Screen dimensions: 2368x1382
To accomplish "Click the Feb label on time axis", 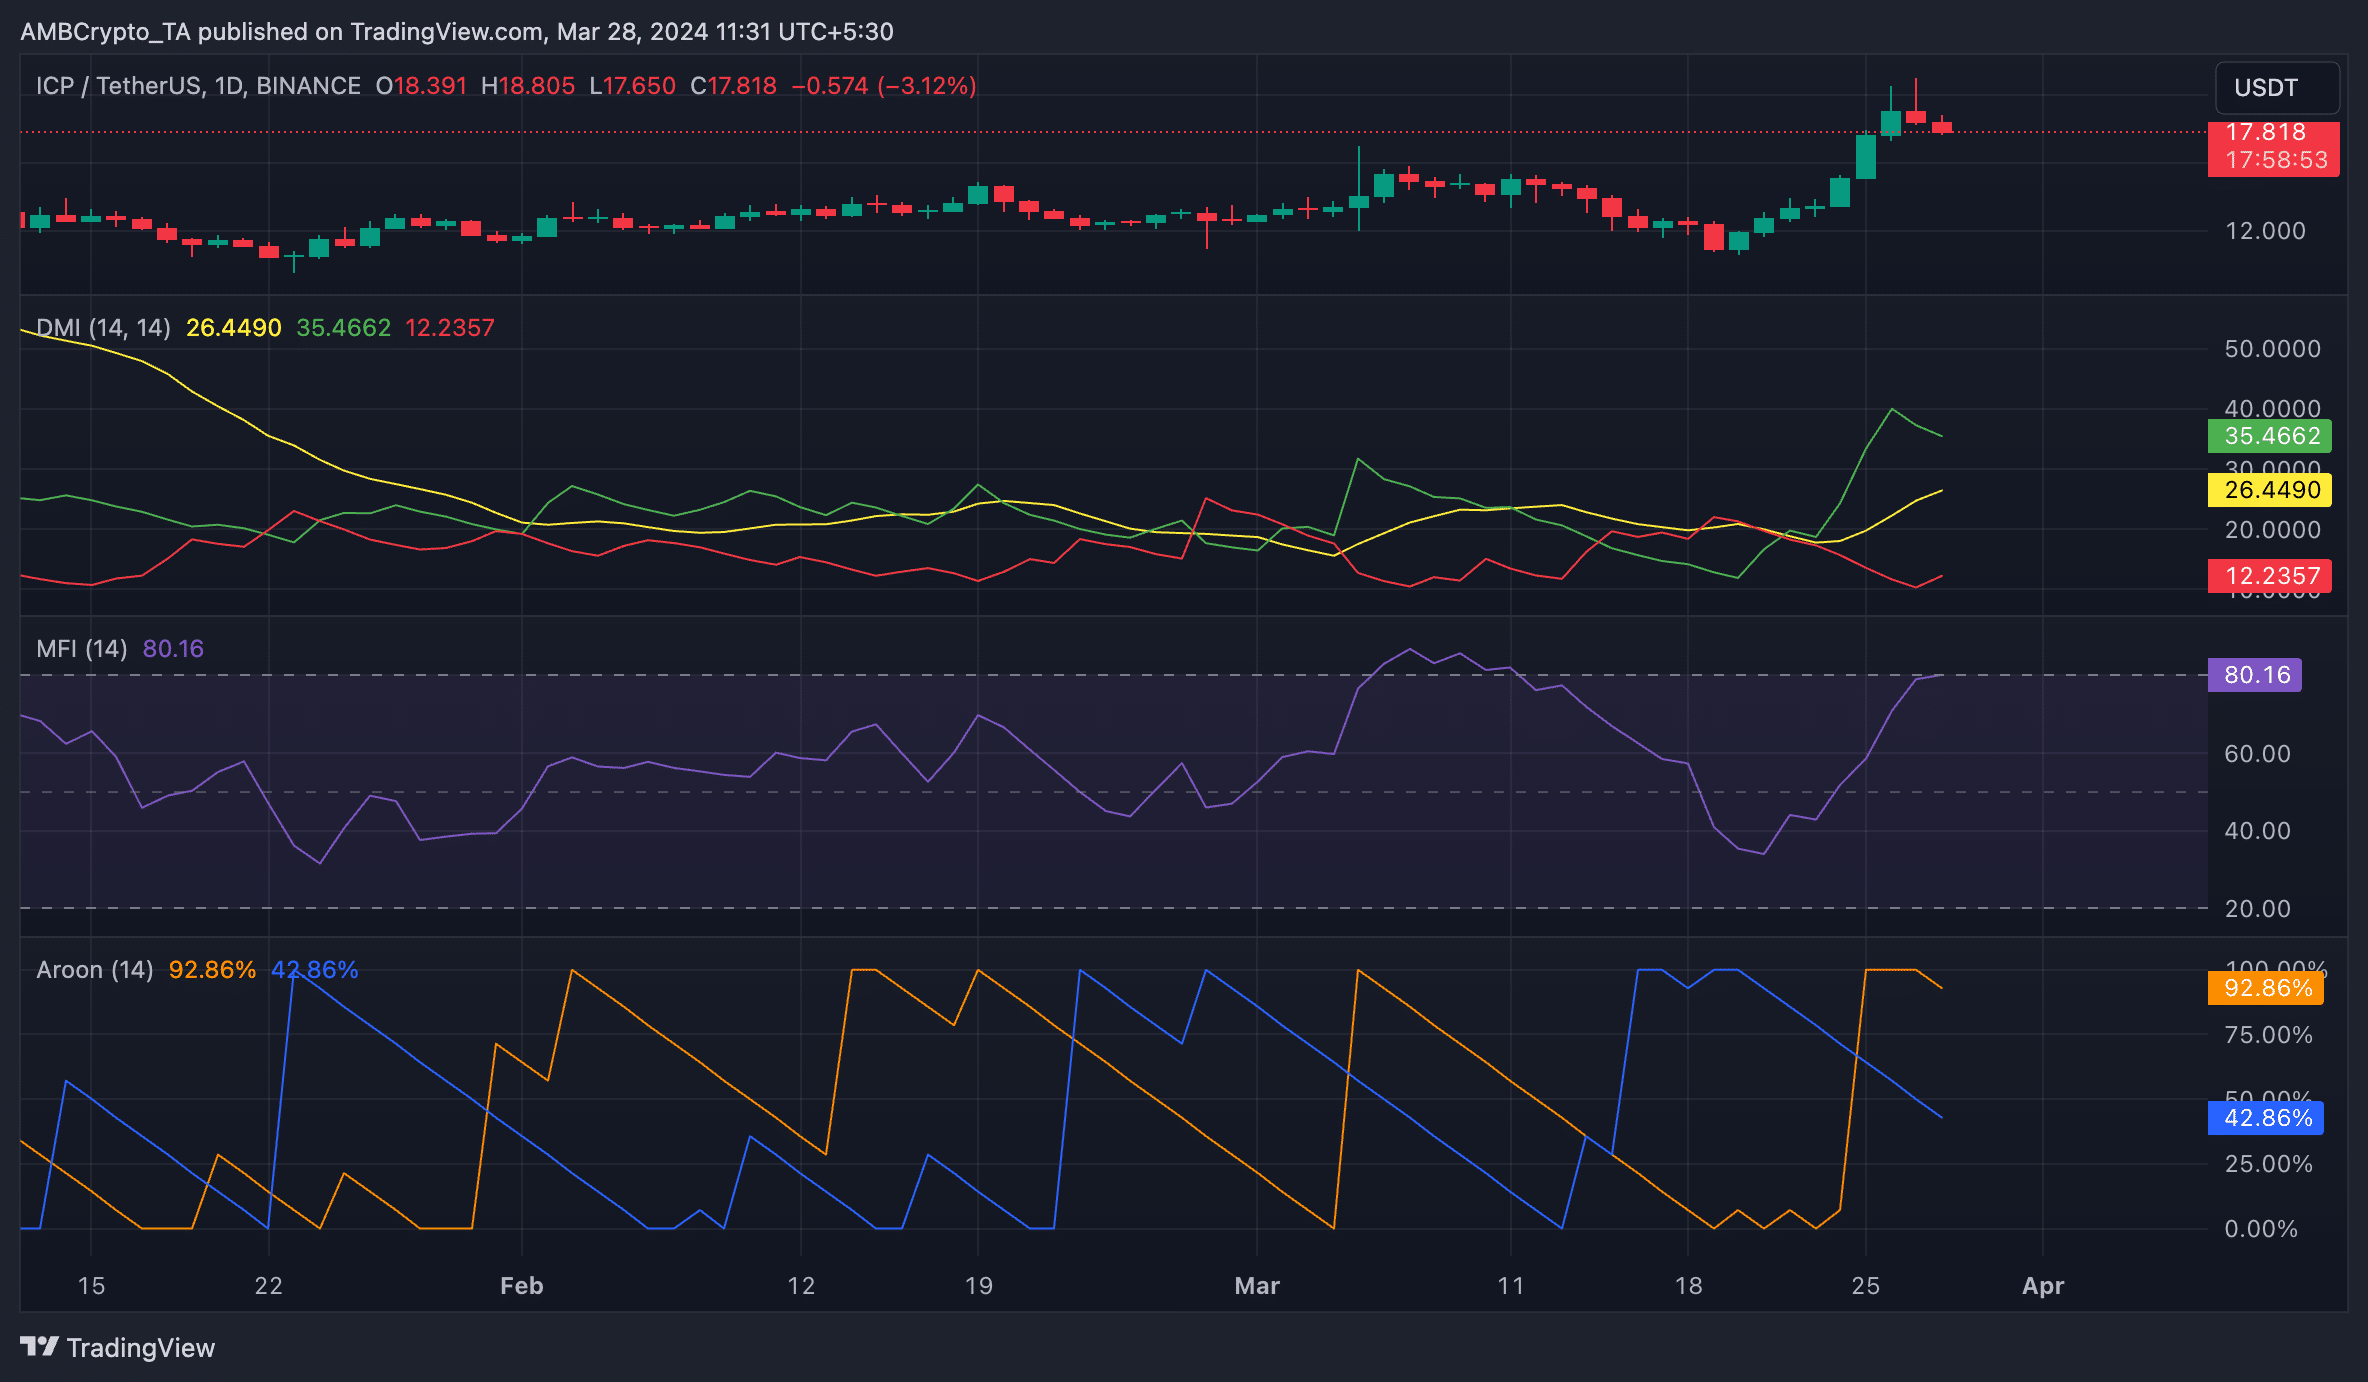I will click(x=522, y=1286).
